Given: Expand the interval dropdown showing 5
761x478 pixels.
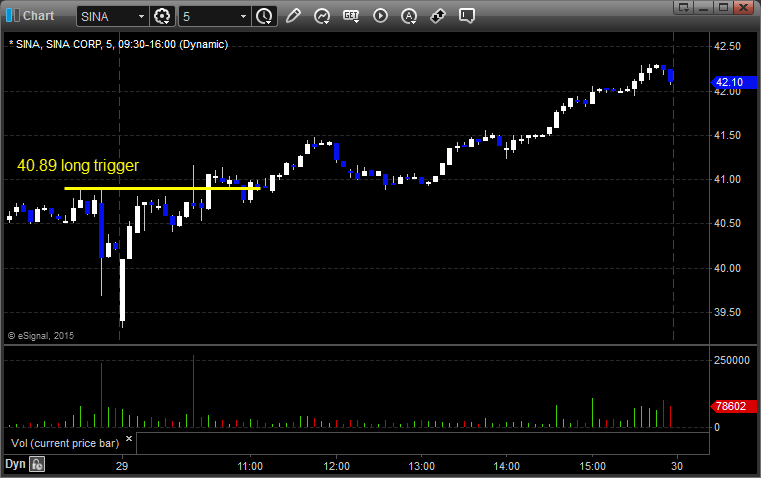Looking at the screenshot, I should point(243,16).
